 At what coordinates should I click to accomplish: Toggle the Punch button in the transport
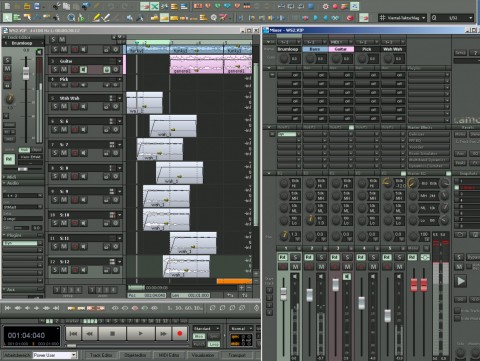click(199, 344)
